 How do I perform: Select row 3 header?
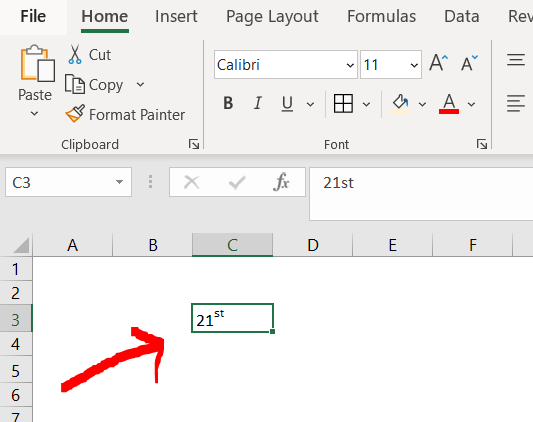[16, 318]
